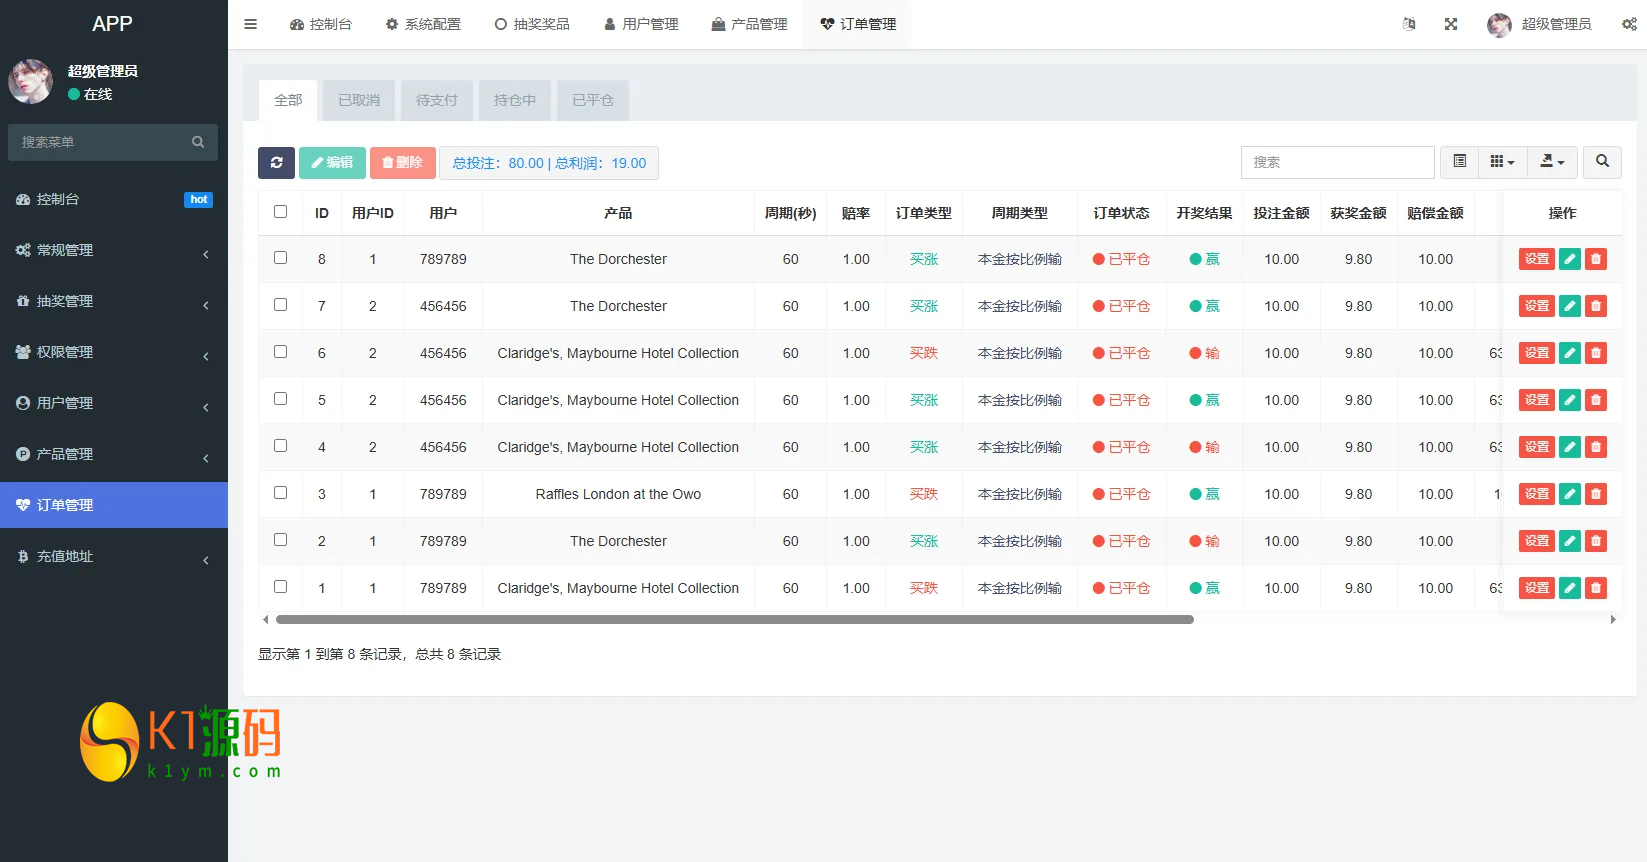The image size is (1647, 862).
Task: Click the 设置 button for order ID 1
Action: [1537, 588]
